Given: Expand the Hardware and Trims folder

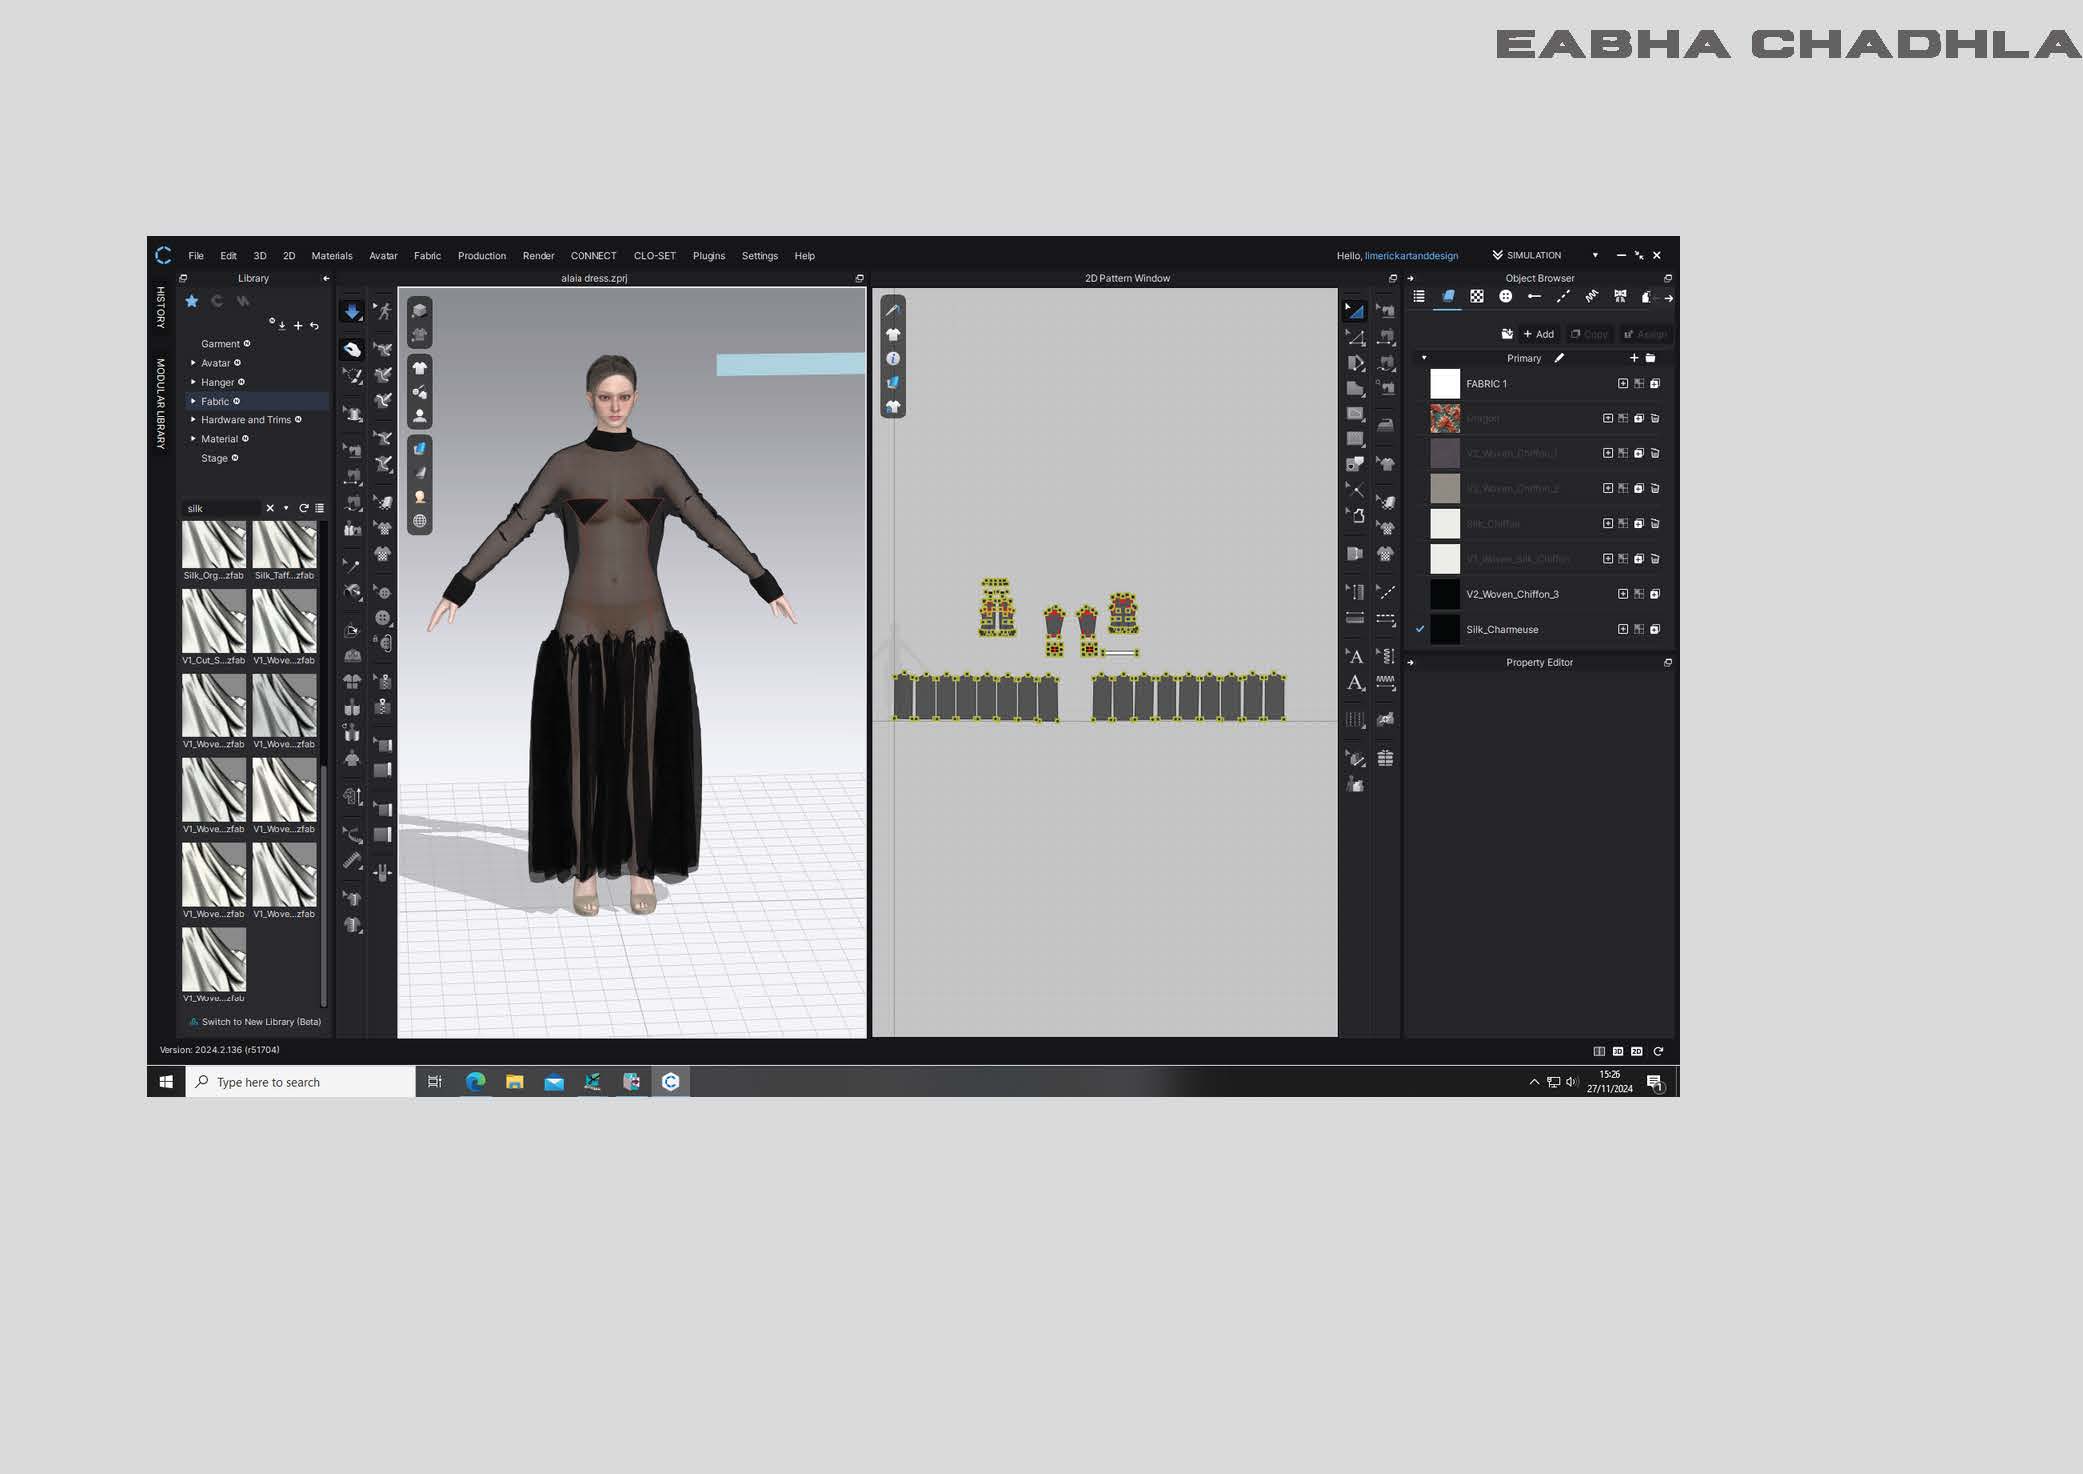Looking at the screenshot, I should pos(194,420).
